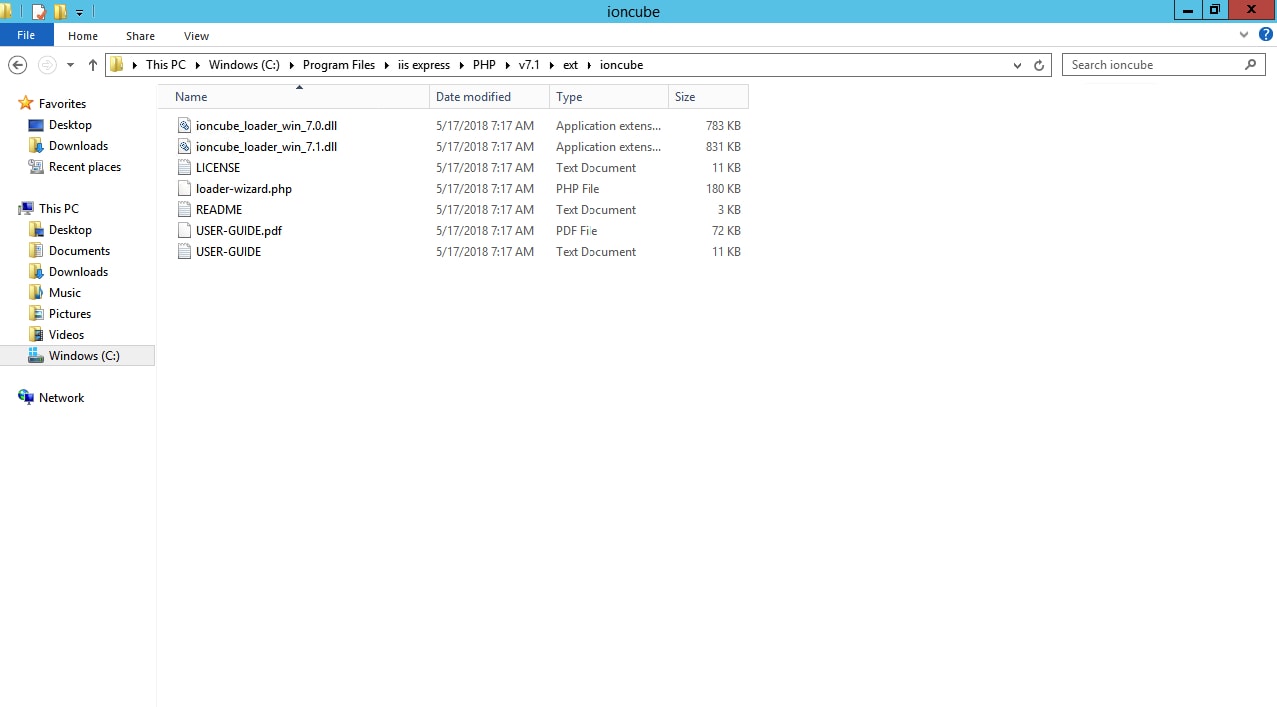1277x707 pixels.
Task: Focus the Search ioncube field
Action: 1165,65
